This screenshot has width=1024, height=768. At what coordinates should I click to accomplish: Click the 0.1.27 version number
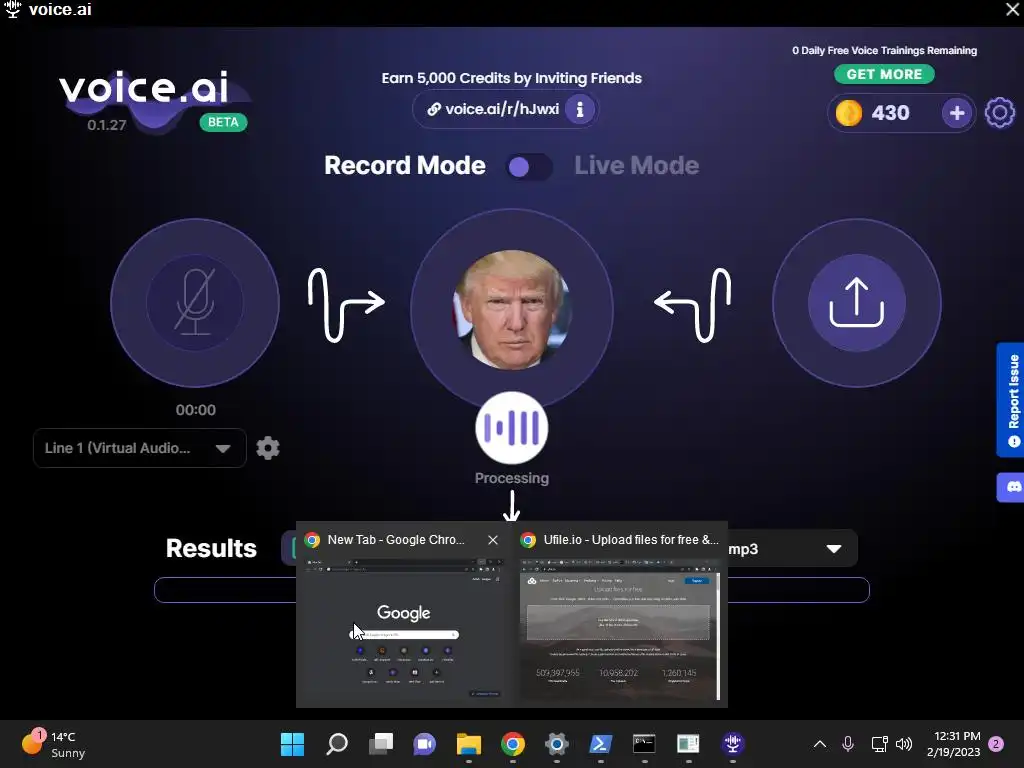tap(106, 125)
